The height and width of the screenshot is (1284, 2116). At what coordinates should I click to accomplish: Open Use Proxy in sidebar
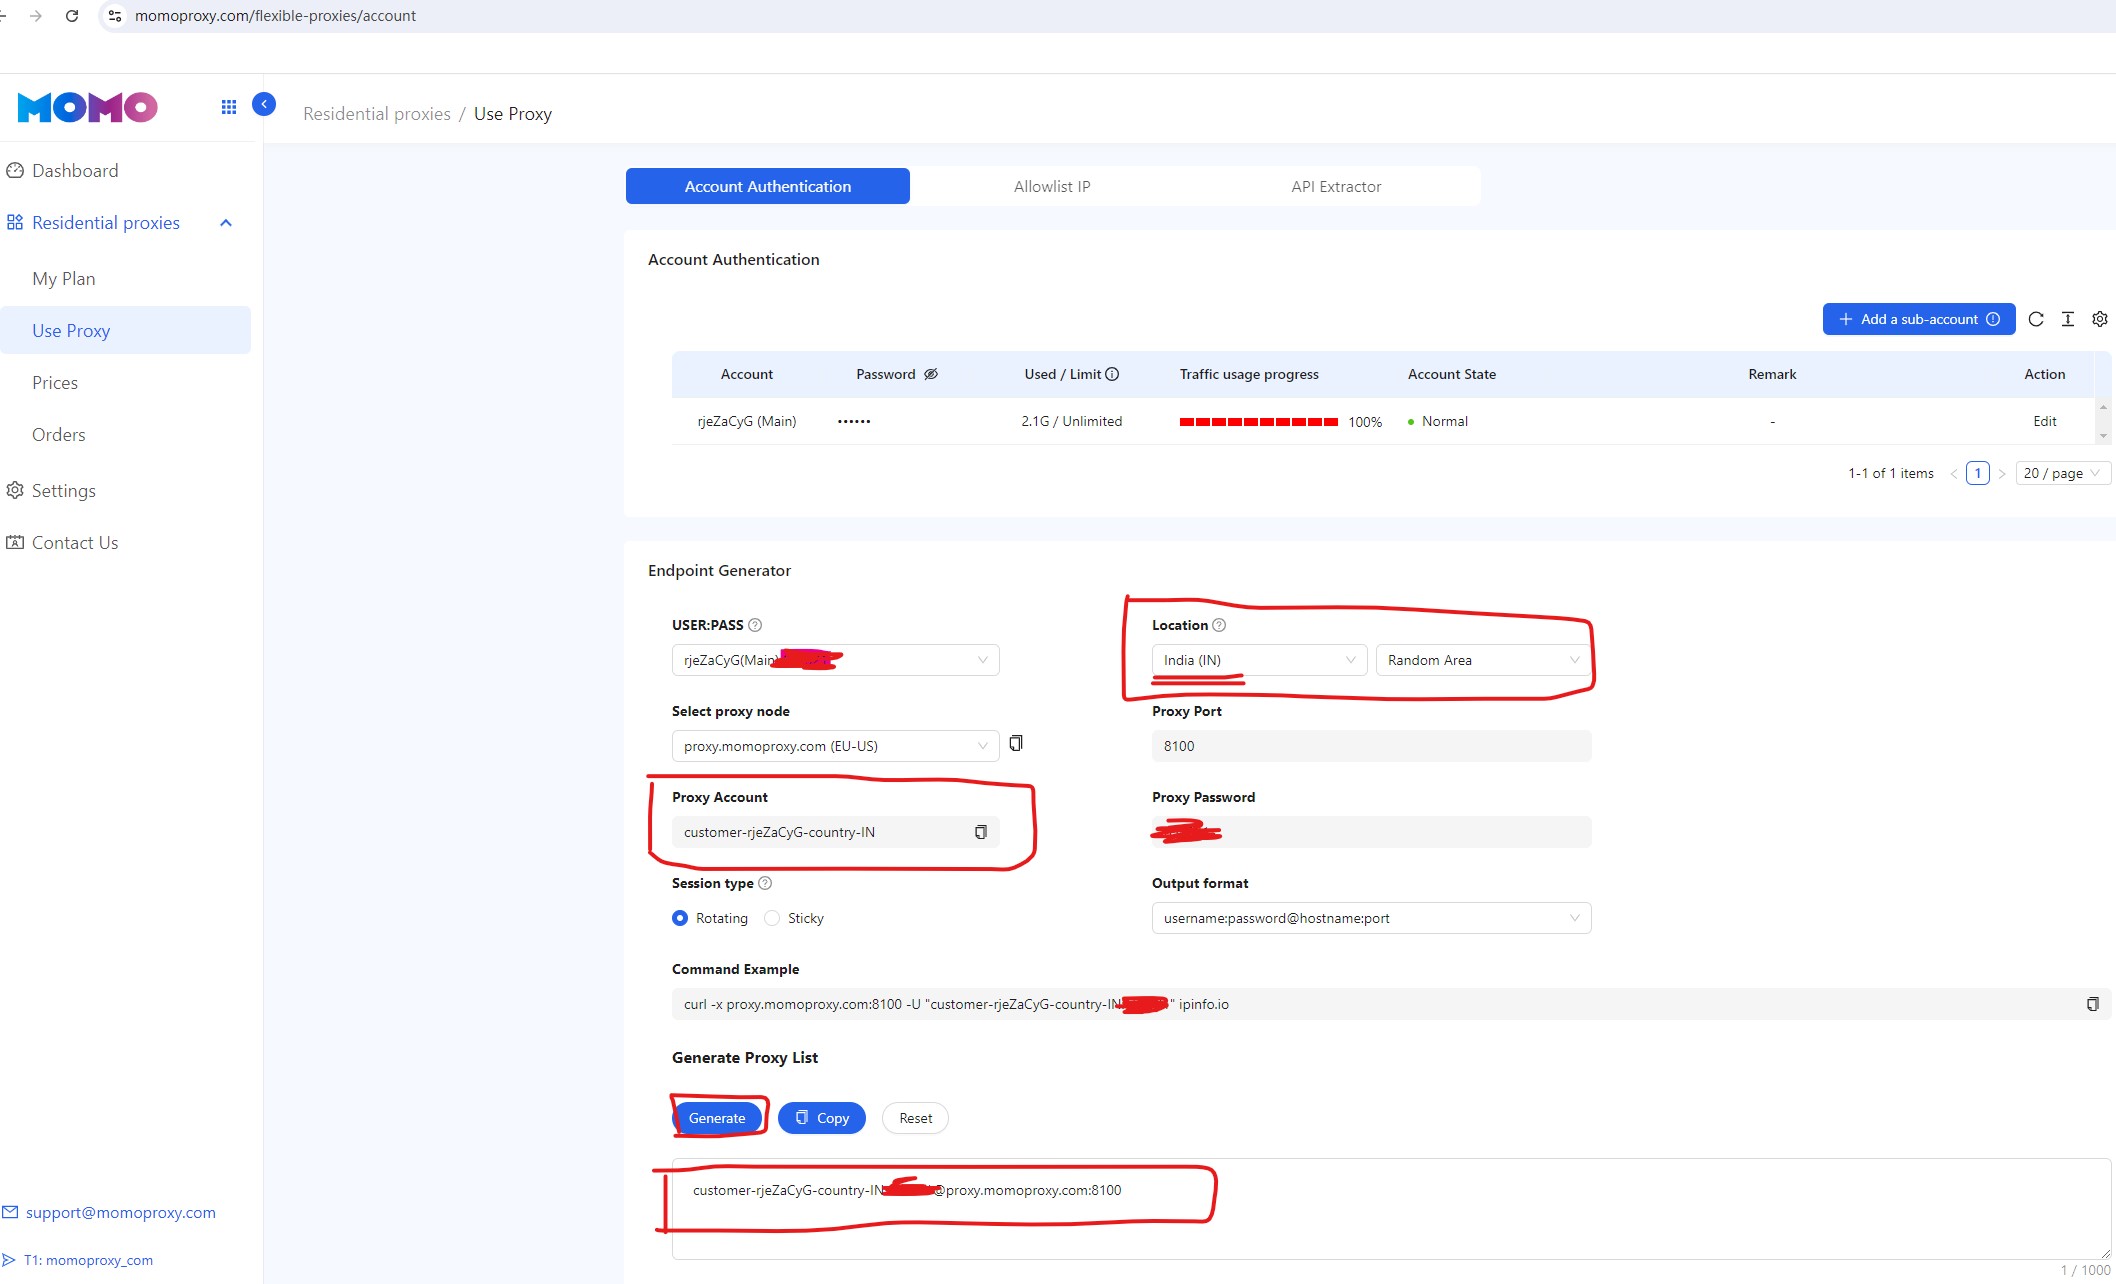pyautogui.click(x=125, y=330)
